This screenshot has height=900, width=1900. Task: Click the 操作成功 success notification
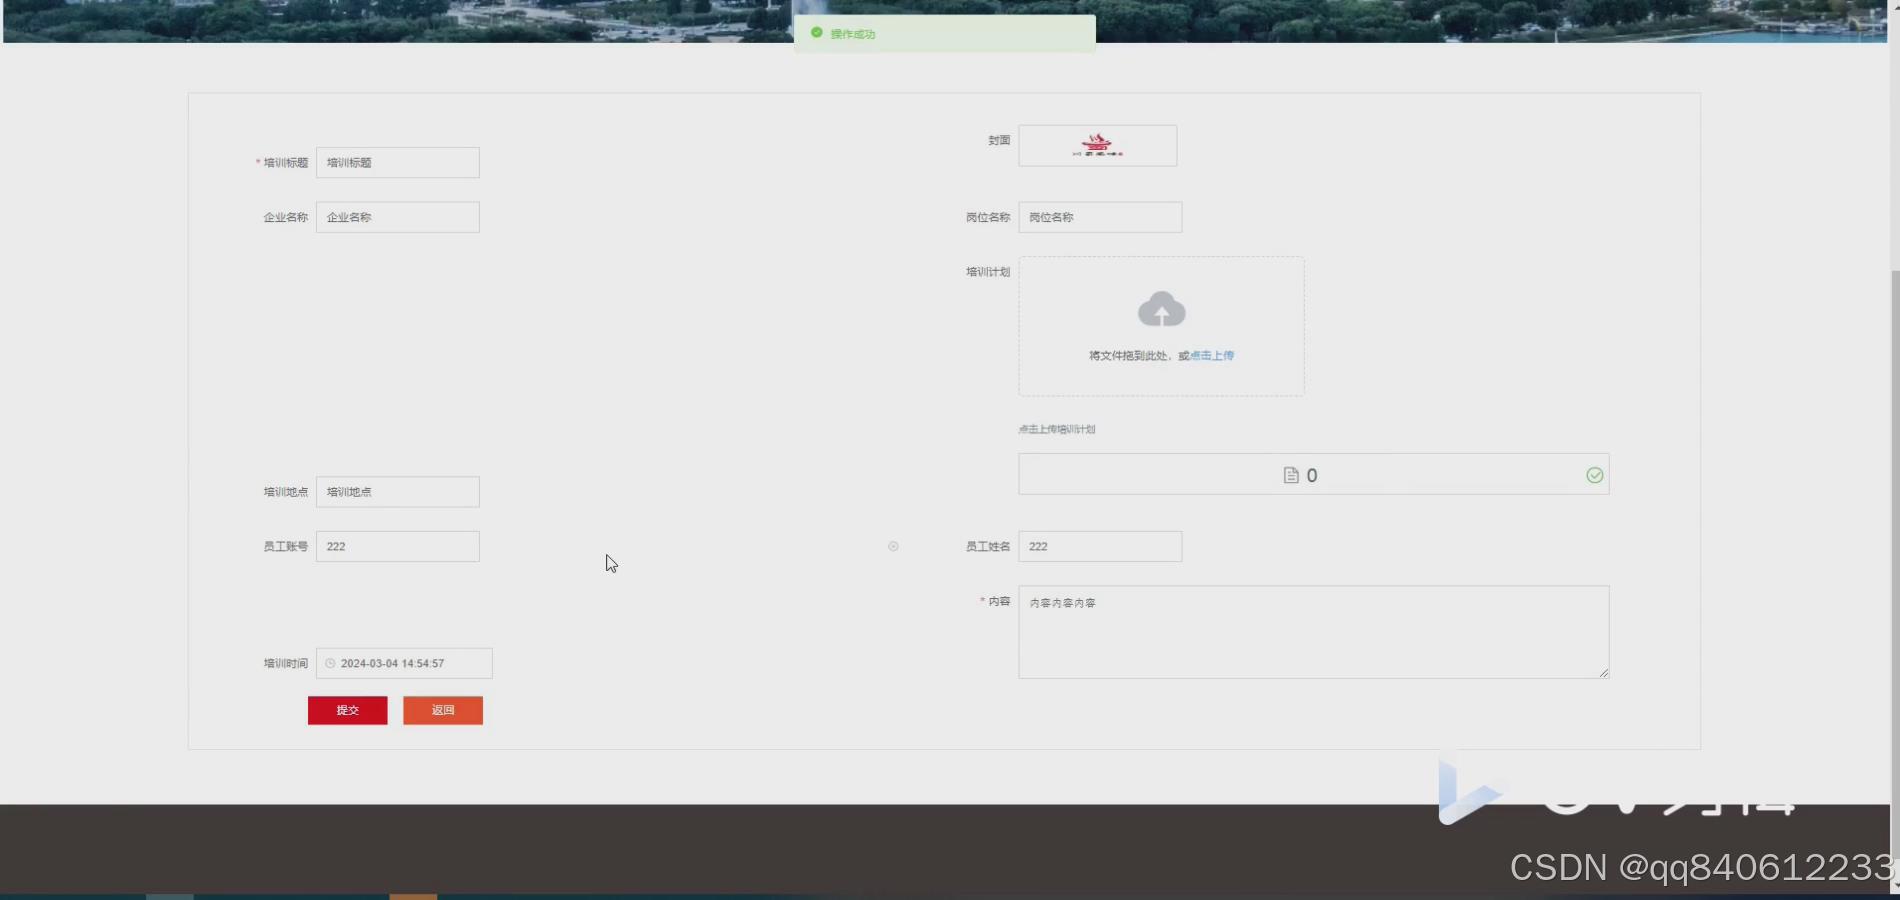click(945, 33)
